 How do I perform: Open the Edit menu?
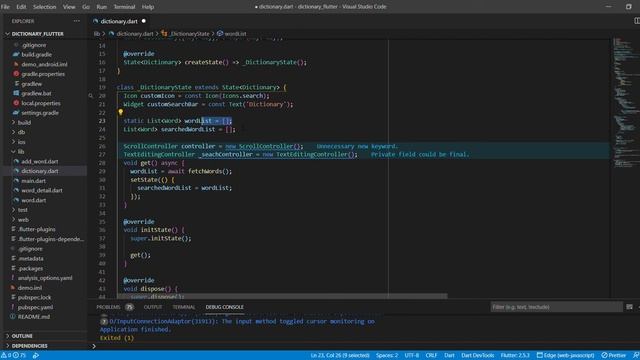(x=21, y=7)
